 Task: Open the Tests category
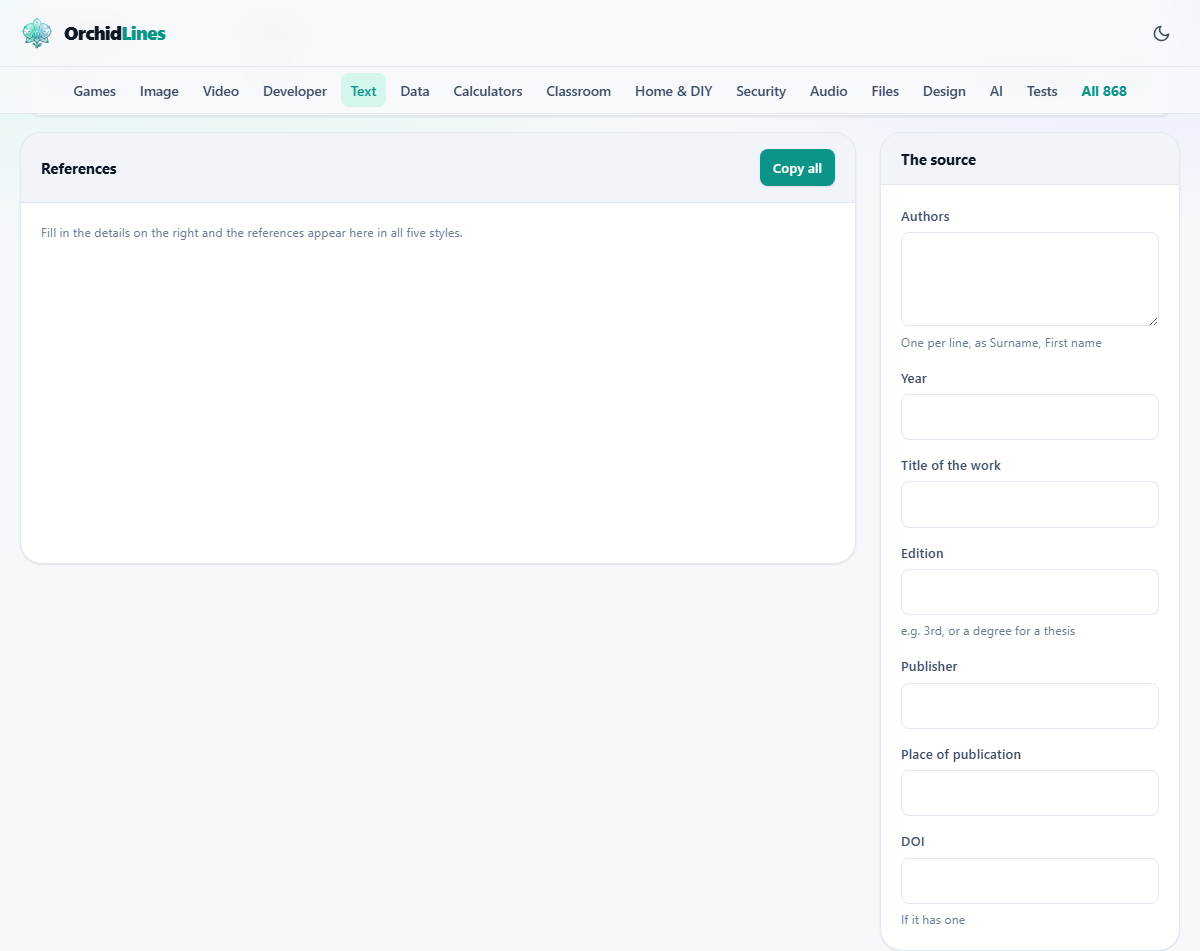pyautogui.click(x=1042, y=91)
